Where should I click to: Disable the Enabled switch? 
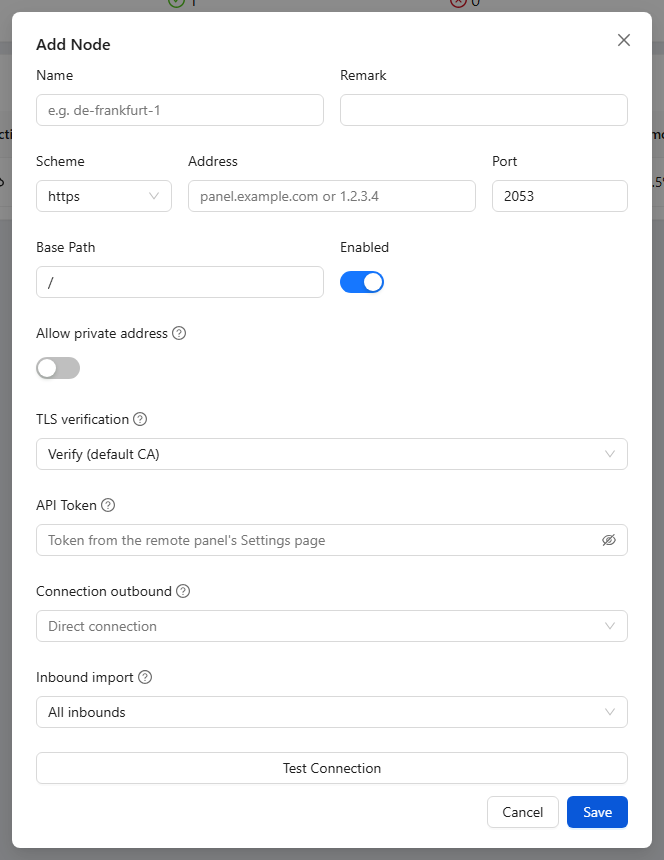click(362, 282)
